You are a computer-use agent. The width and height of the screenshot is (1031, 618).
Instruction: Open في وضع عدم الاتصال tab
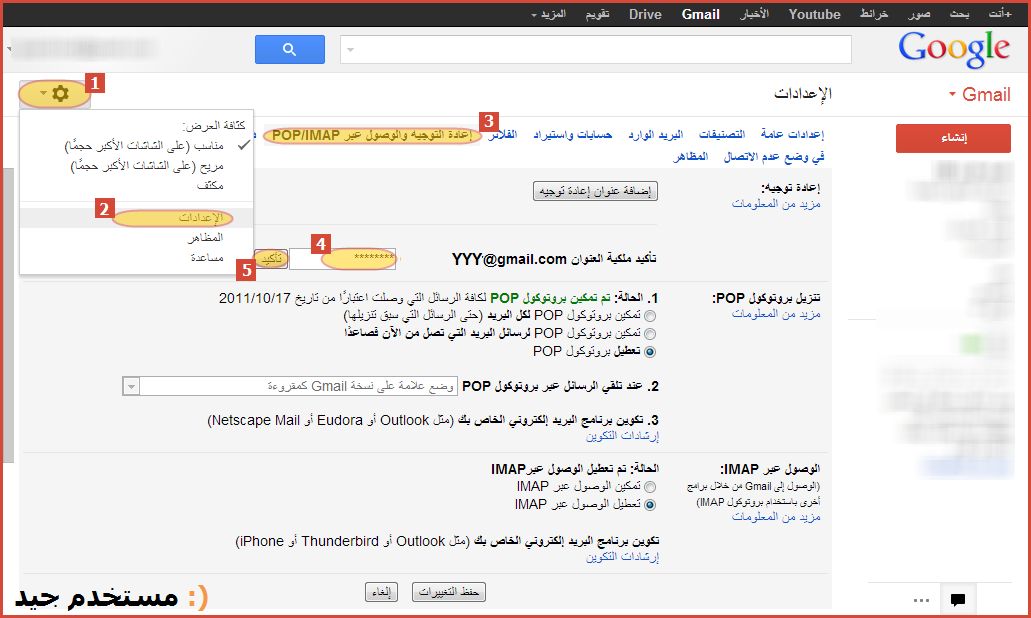coord(774,157)
